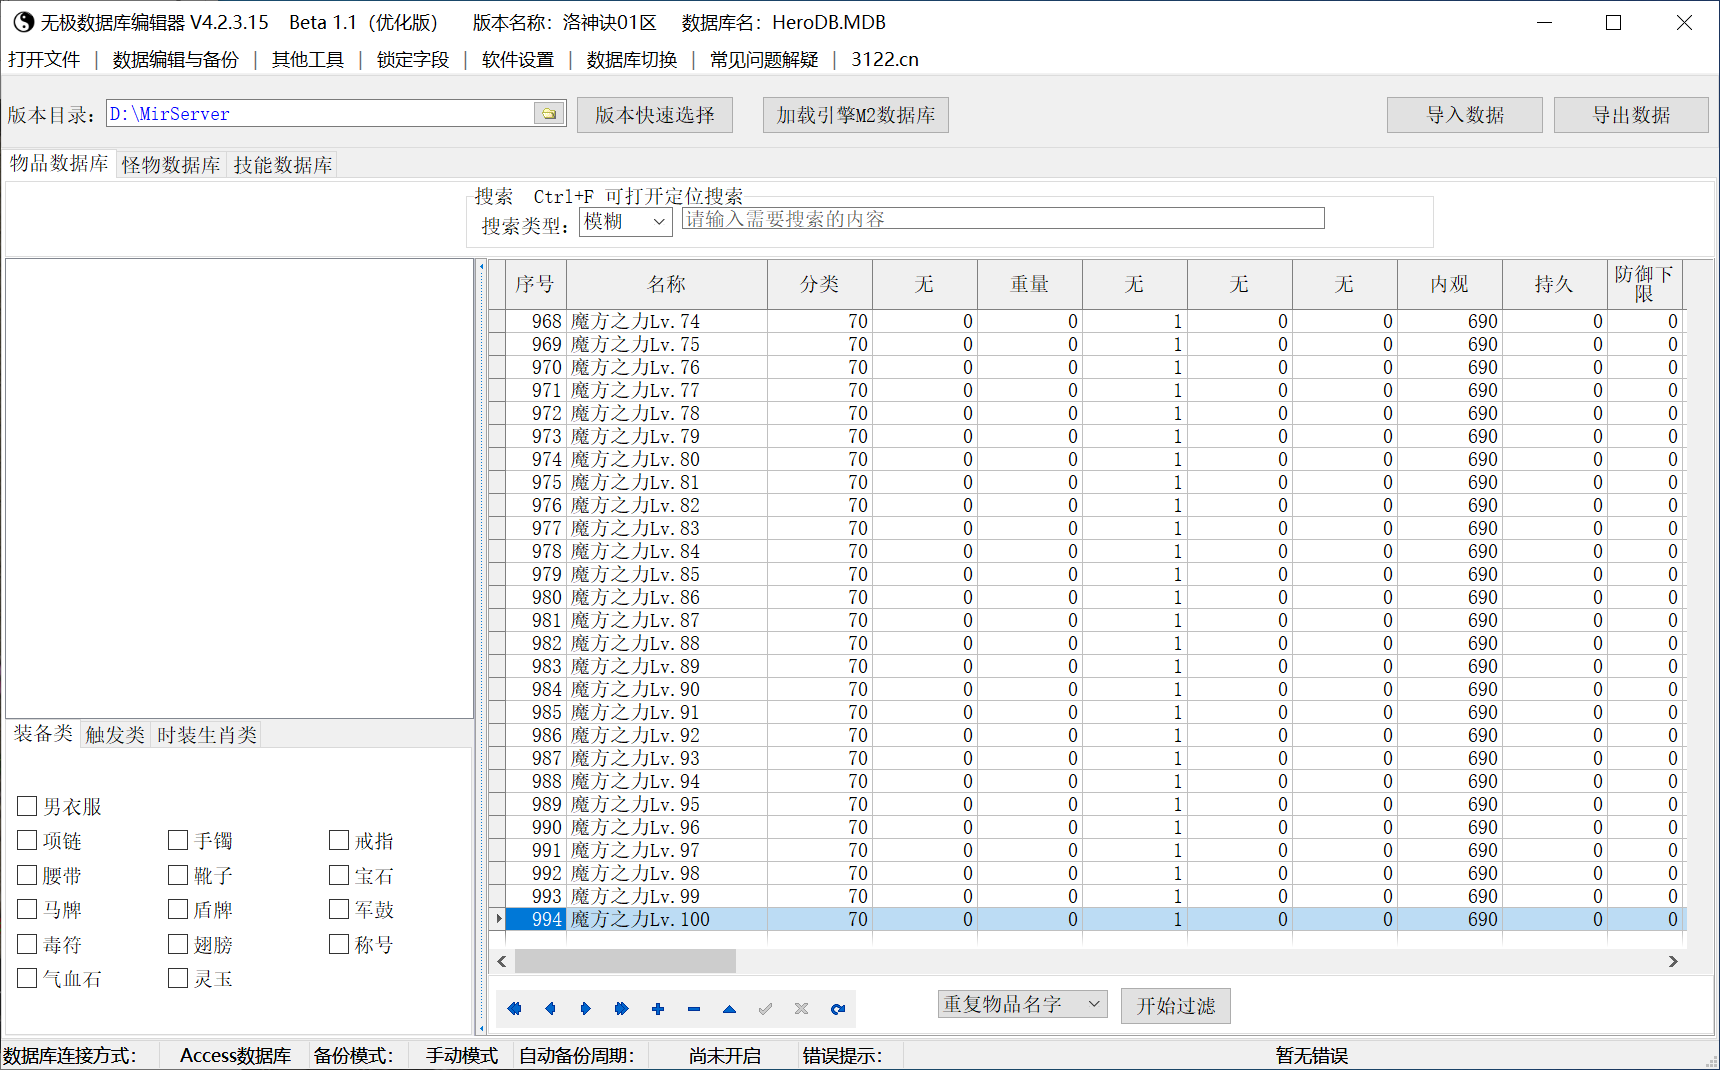1720x1070 pixels.
Task: Click the 持久 column header
Action: (1554, 284)
